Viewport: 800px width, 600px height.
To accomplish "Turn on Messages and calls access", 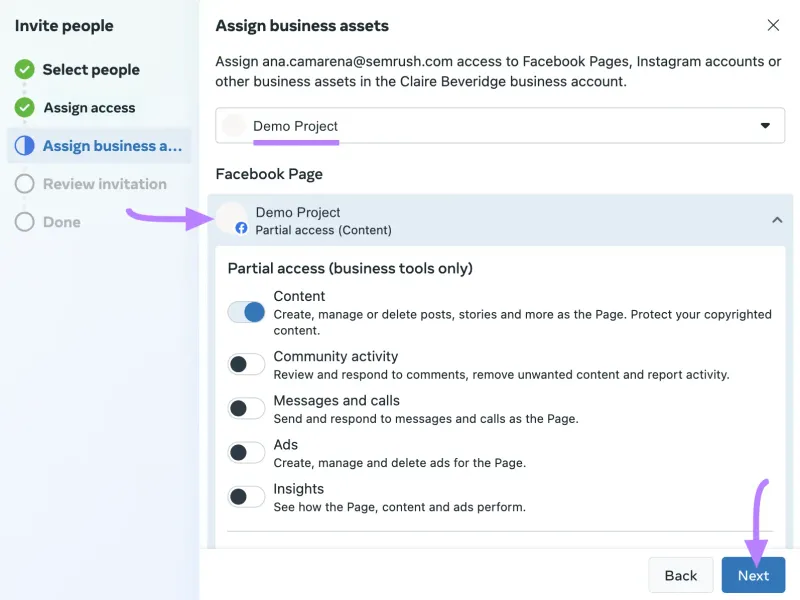I will pyautogui.click(x=246, y=408).
